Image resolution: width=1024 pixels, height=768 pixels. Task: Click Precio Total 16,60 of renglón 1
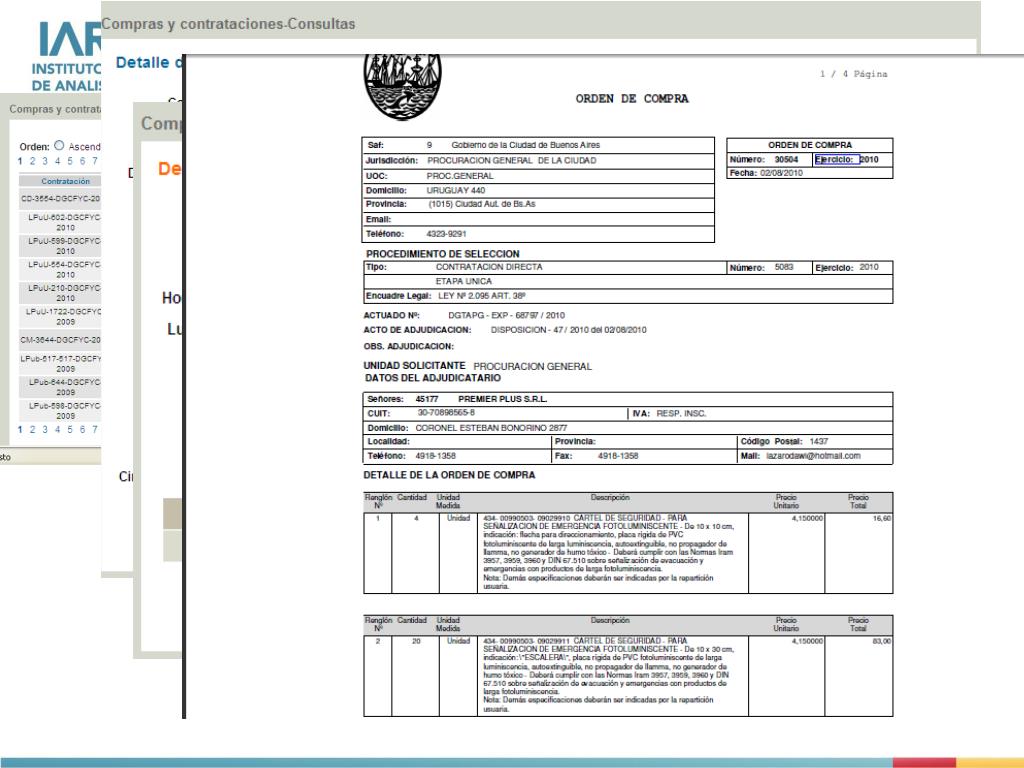click(x=882, y=519)
